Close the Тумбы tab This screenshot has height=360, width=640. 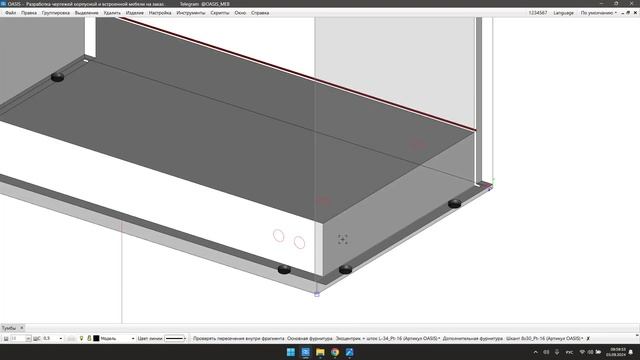[x=22, y=328]
